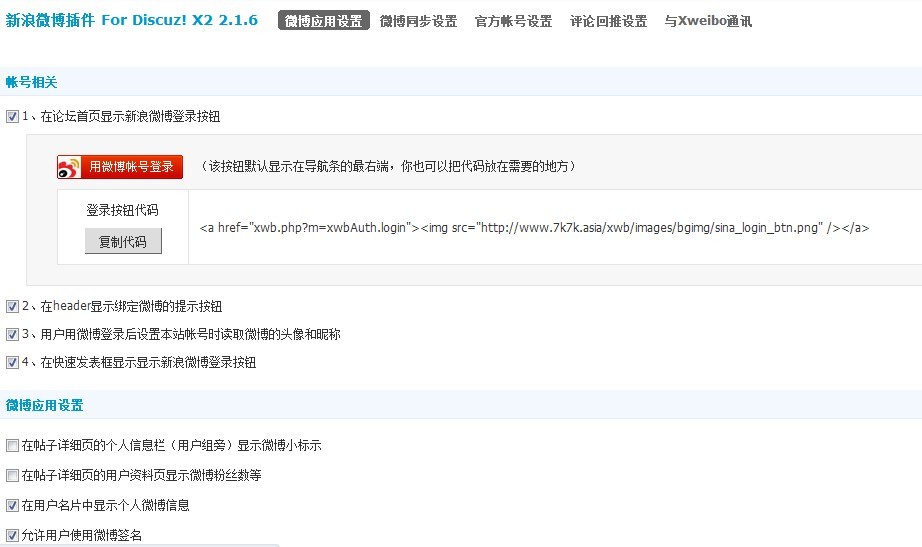Click the 复制代码 button
This screenshot has width=922, height=547.
(x=123, y=241)
